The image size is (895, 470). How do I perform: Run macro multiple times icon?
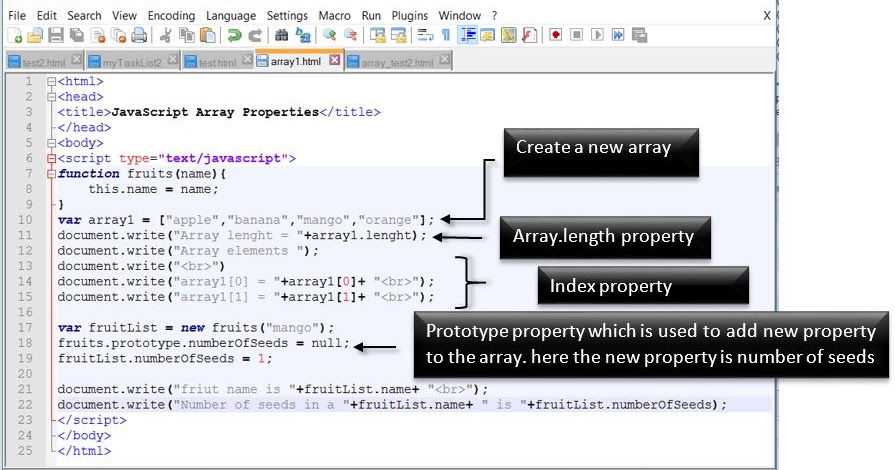618,35
